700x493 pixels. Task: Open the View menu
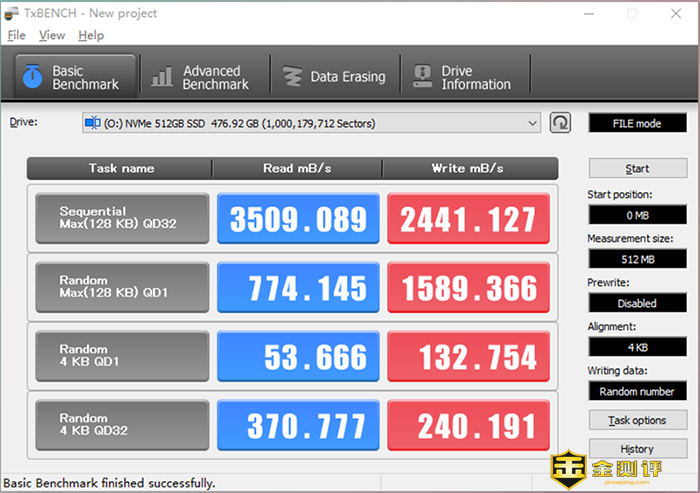(x=52, y=35)
